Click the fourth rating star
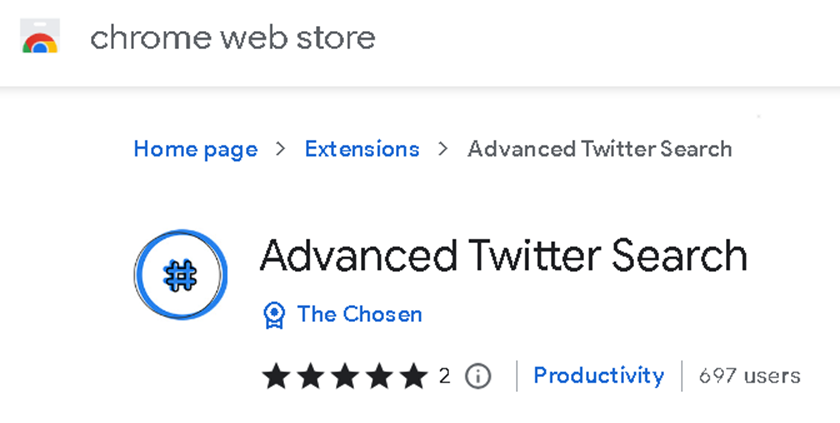The image size is (840, 423). click(379, 376)
